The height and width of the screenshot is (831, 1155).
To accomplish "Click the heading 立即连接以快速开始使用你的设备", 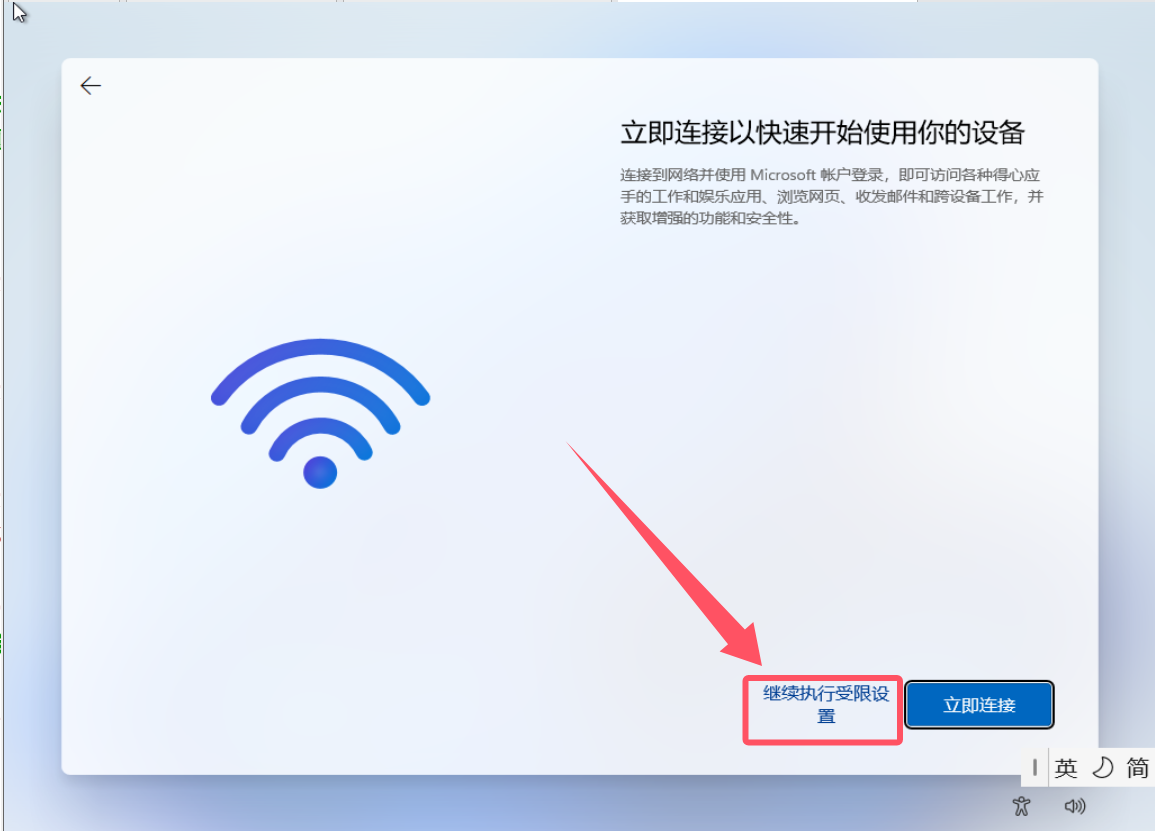I will (822, 133).
